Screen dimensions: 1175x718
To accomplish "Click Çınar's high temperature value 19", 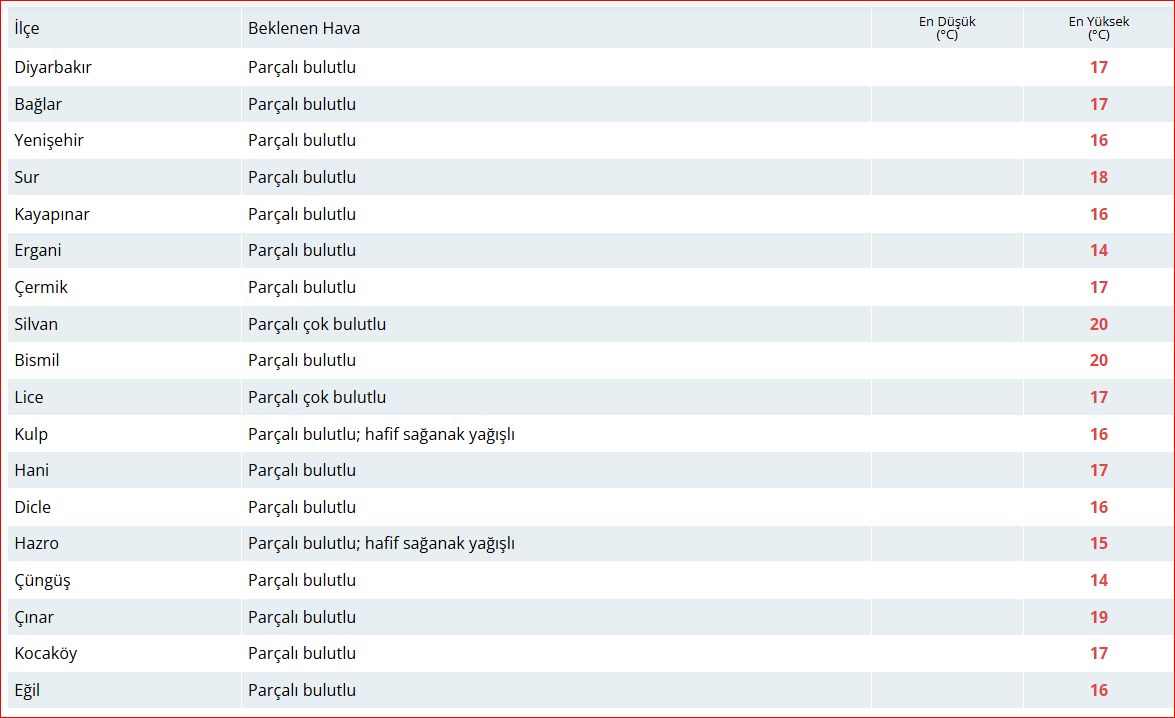I will (1098, 617).
